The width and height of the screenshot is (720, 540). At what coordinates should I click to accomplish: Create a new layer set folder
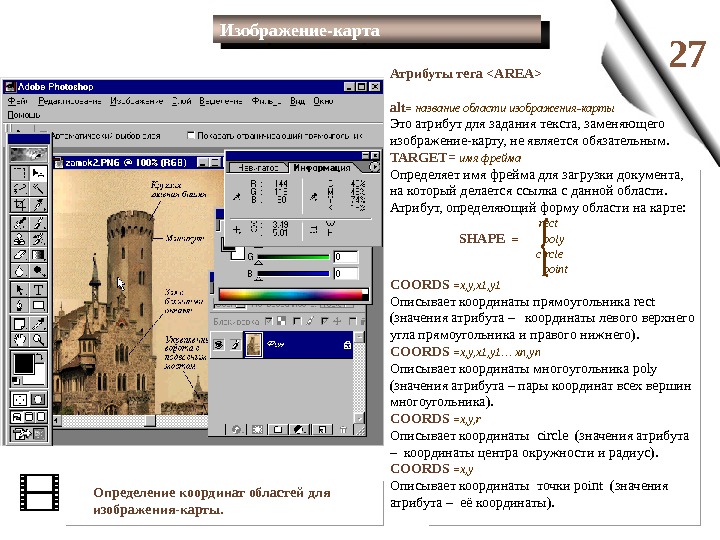(x=278, y=429)
